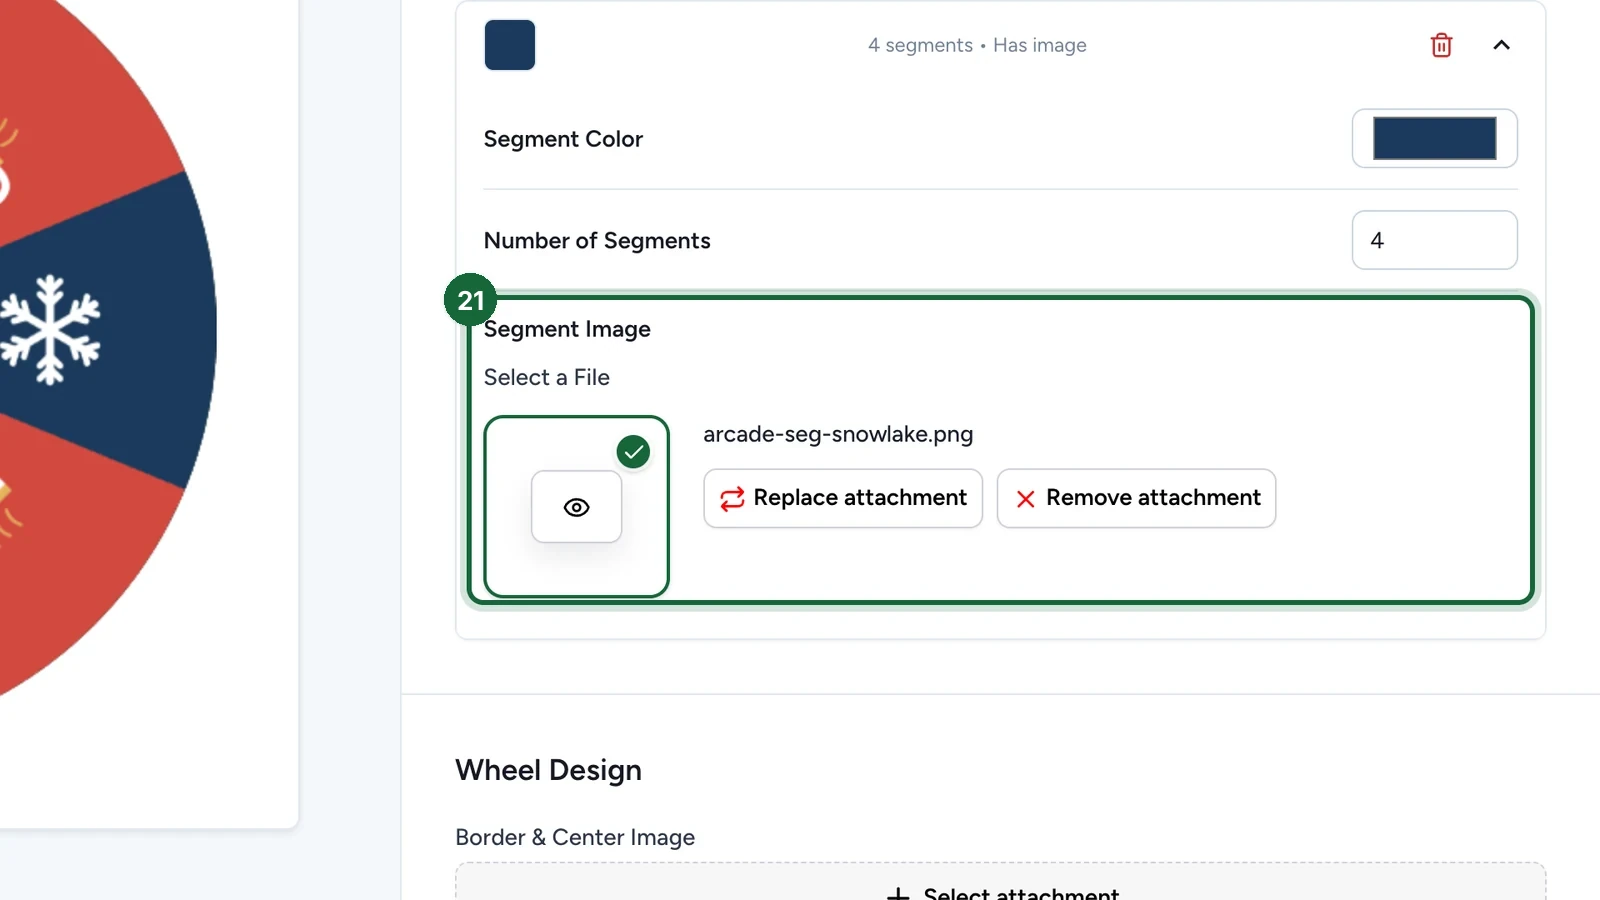This screenshot has width=1600, height=900.
Task: Click Remove attachment button
Action: (x=1136, y=498)
